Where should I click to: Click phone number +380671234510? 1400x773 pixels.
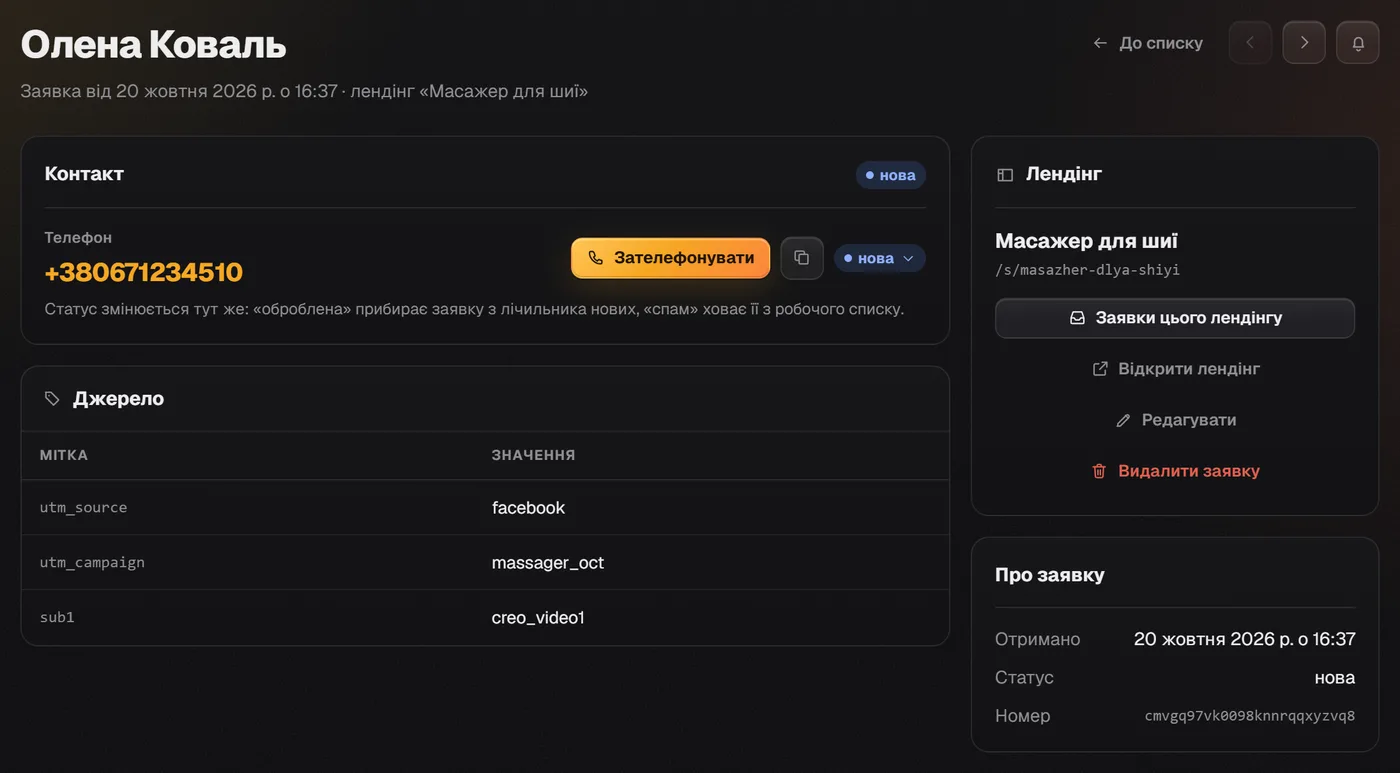(x=144, y=272)
